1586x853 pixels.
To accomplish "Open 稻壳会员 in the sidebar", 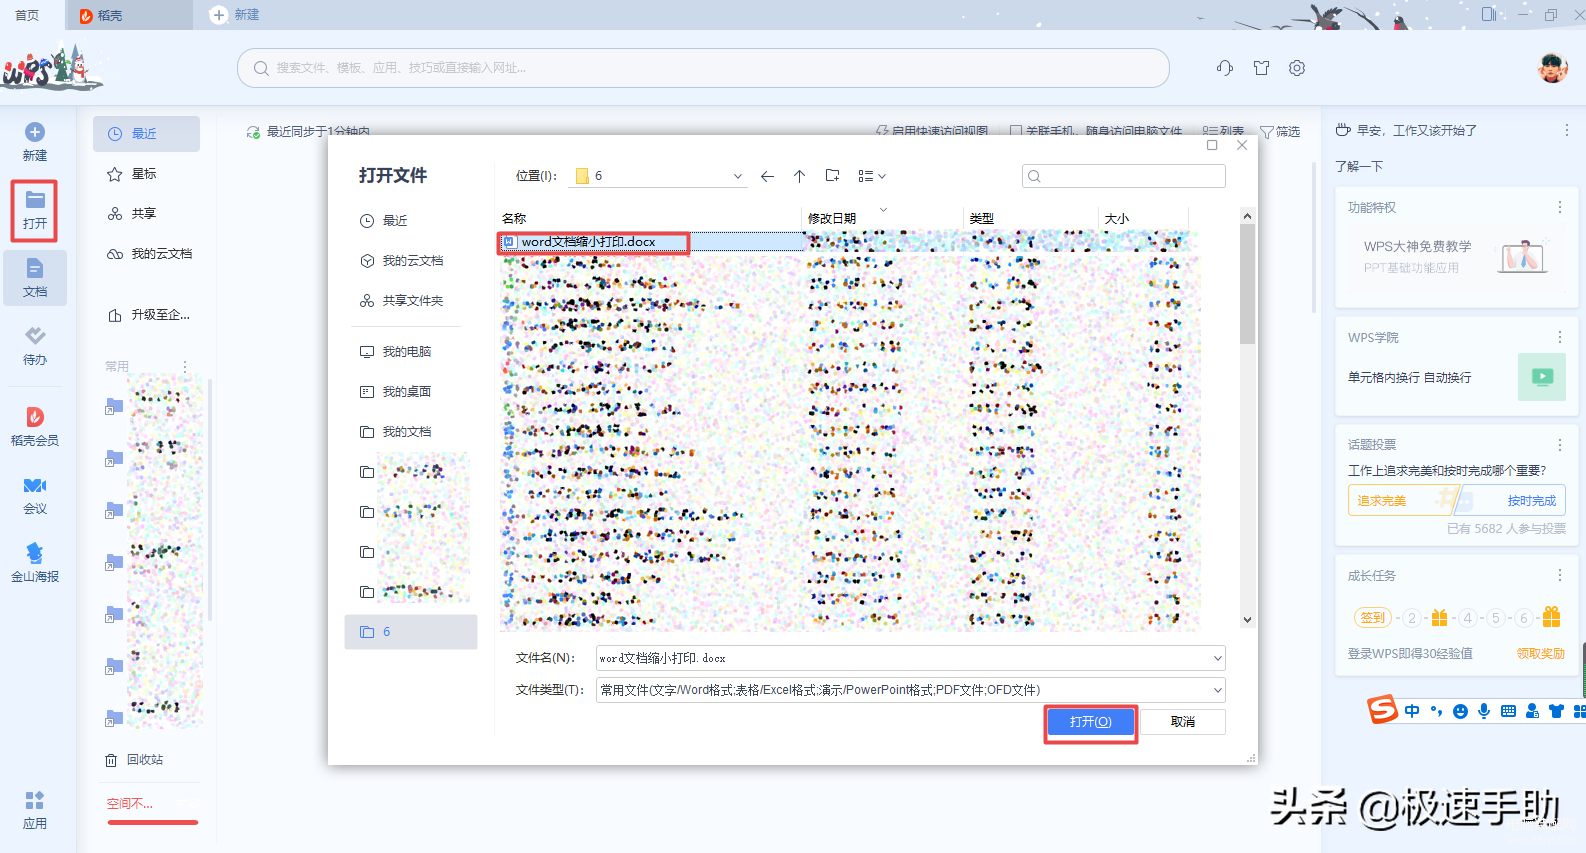I will click(x=35, y=426).
